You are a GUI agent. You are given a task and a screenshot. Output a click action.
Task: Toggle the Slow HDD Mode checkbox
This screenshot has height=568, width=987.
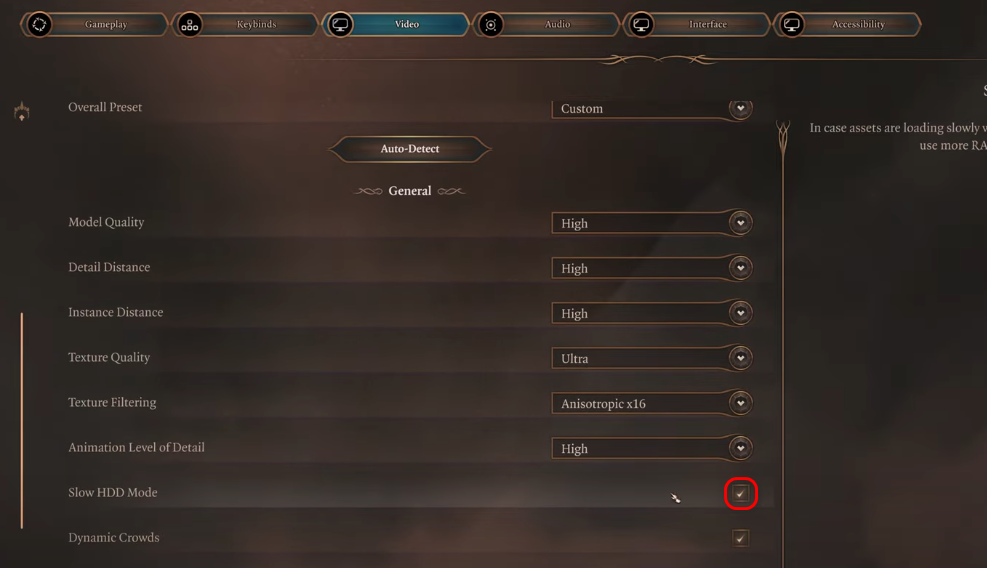tap(740, 494)
